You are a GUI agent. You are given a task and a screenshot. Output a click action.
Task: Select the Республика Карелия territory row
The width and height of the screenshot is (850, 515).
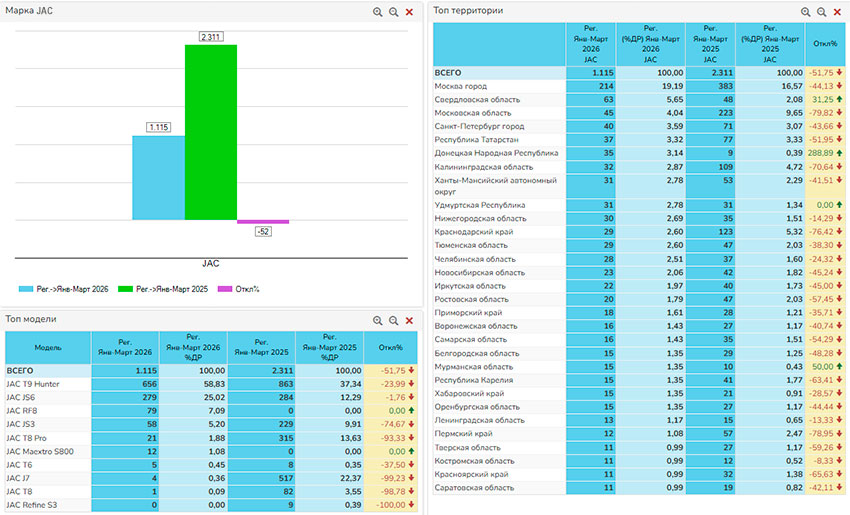(x=639, y=379)
